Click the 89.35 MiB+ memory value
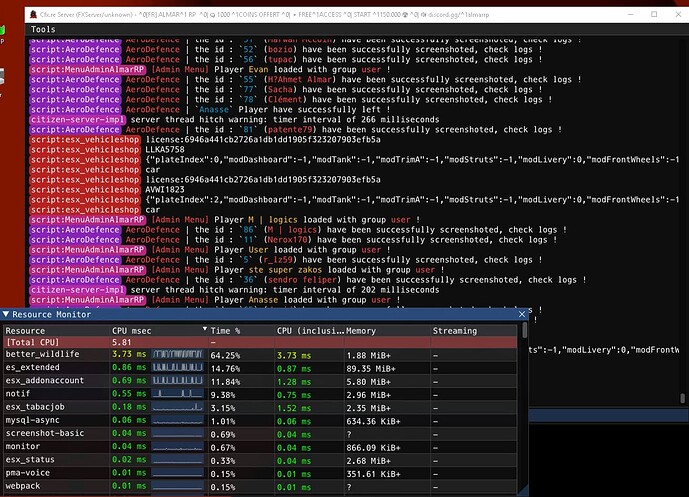Viewport: 689px width, 497px height. (371, 368)
